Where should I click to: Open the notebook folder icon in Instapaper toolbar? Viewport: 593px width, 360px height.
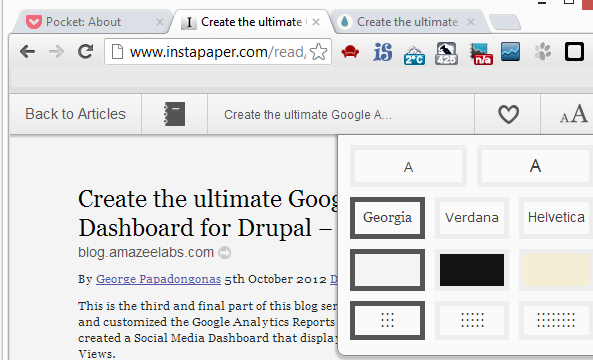click(x=175, y=114)
